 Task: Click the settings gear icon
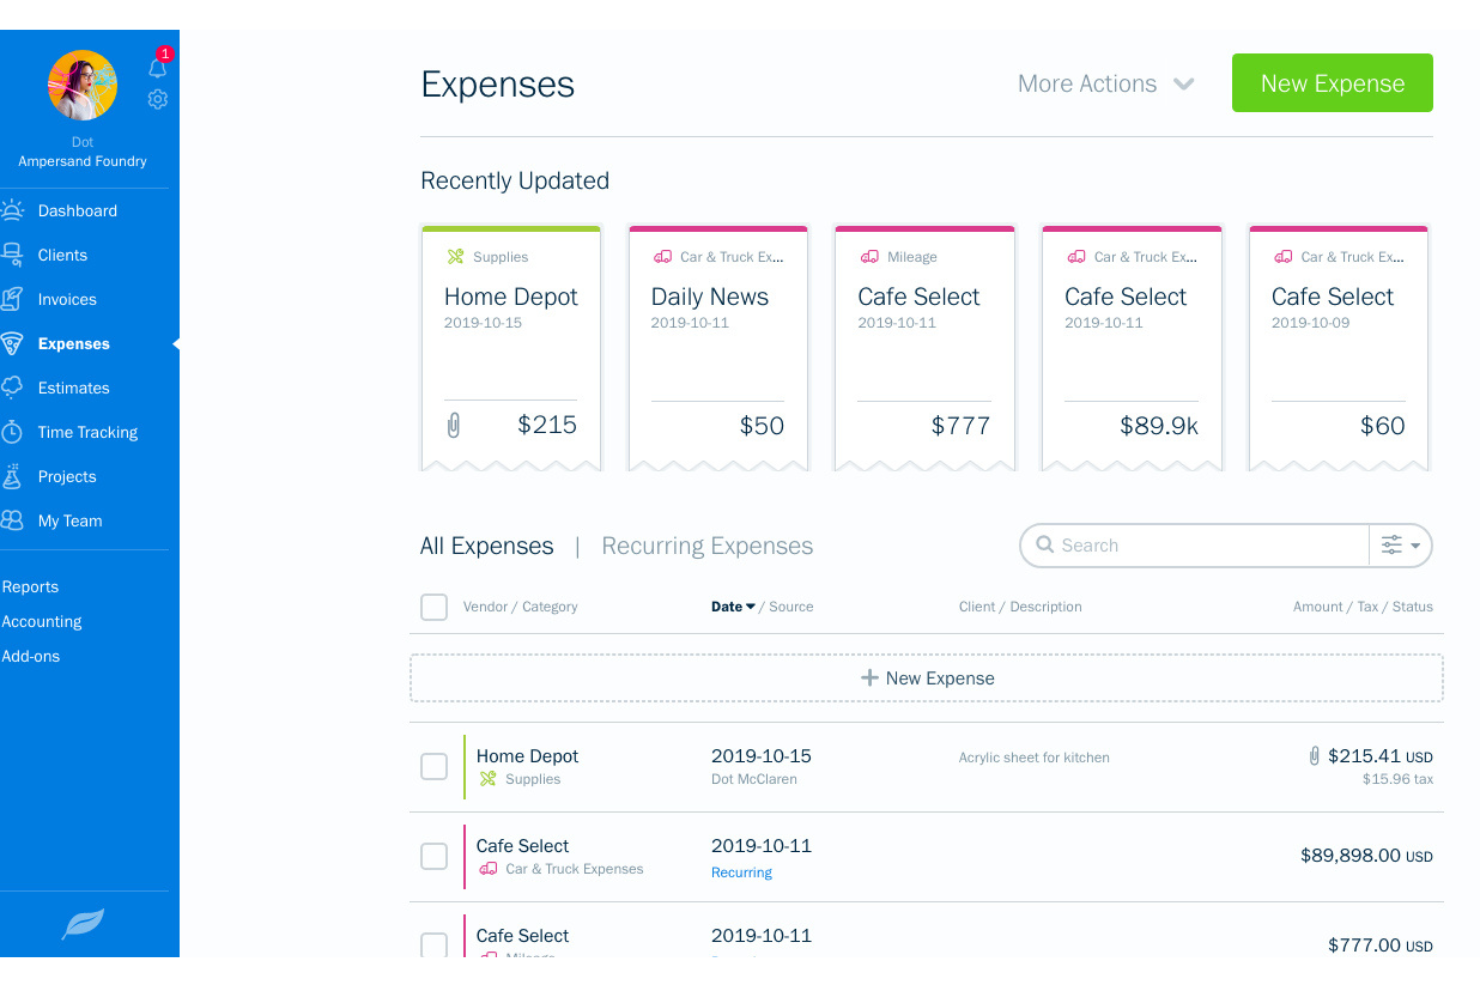coord(157,99)
